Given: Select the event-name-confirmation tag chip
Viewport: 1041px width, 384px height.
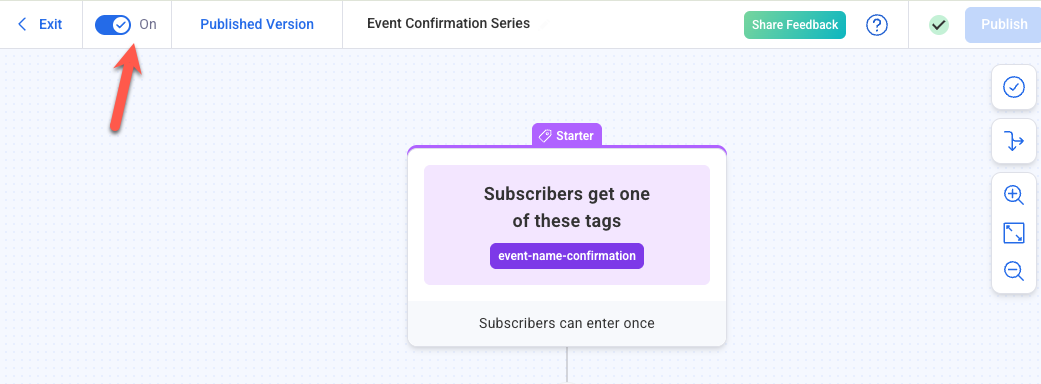Looking at the screenshot, I should pos(567,256).
